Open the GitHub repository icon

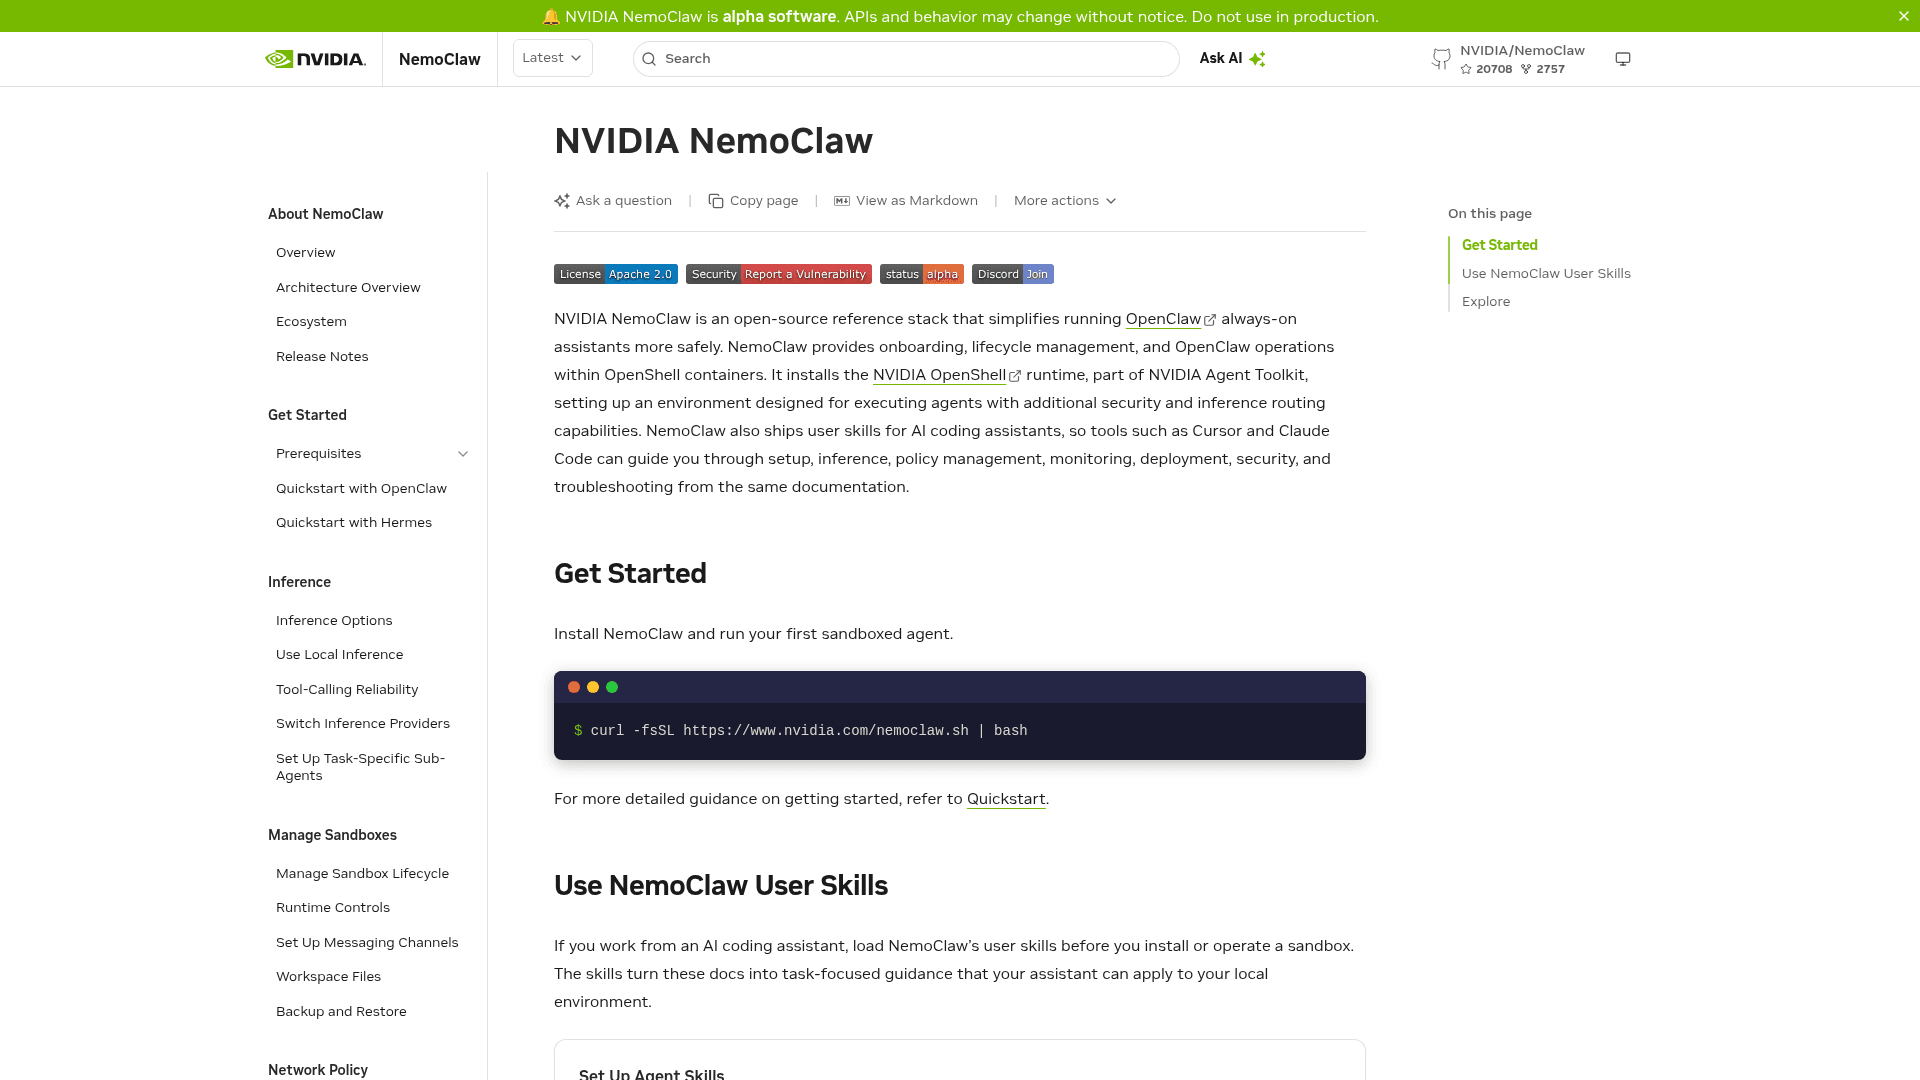tap(1441, 59)
